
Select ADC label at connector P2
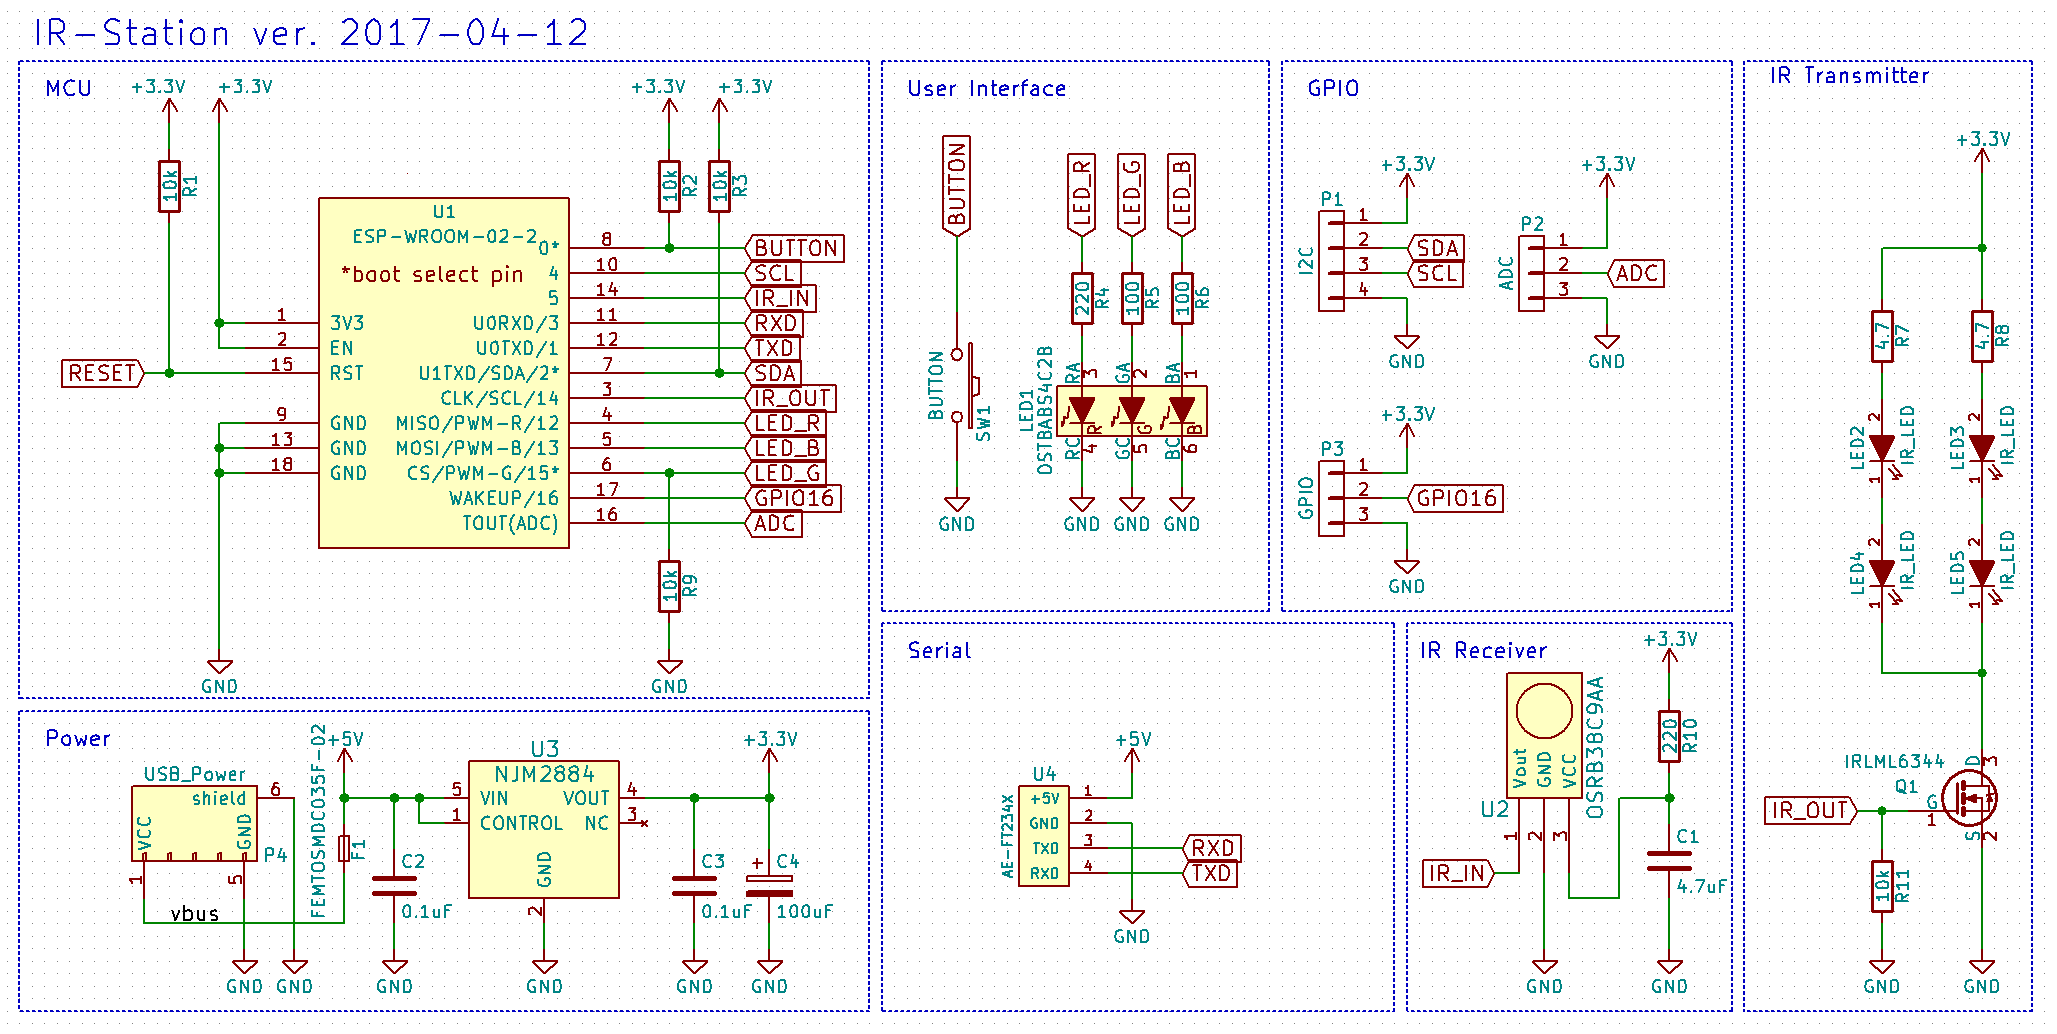(x=1636, y=273)
